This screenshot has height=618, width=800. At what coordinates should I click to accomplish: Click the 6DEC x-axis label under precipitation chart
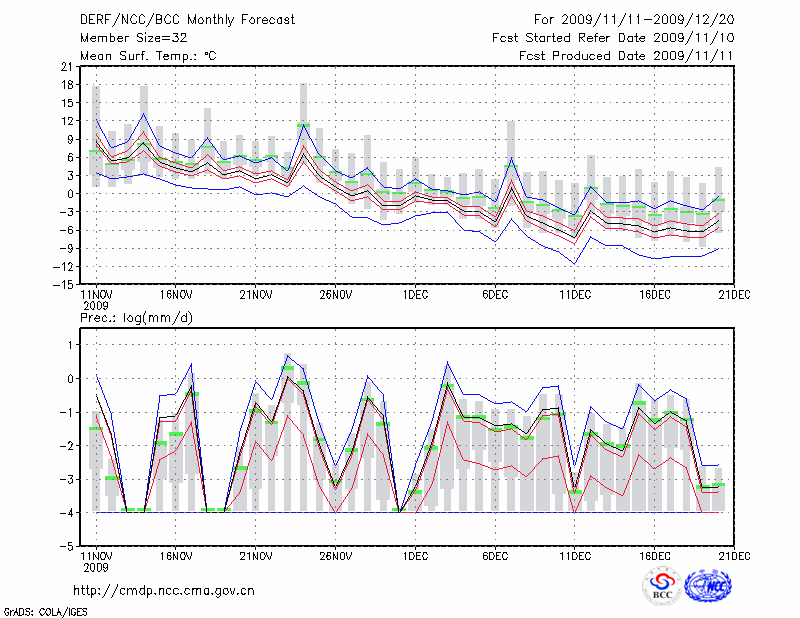(x=496, y=556)
